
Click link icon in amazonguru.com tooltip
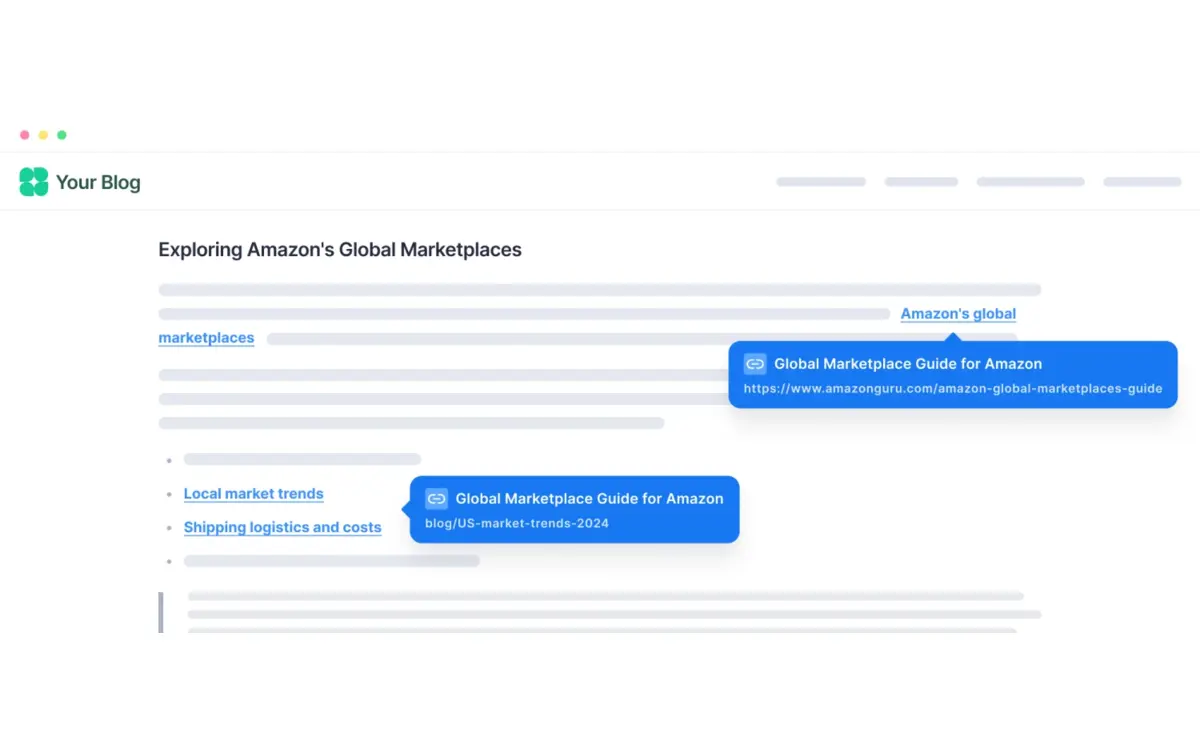click(755, 364)
